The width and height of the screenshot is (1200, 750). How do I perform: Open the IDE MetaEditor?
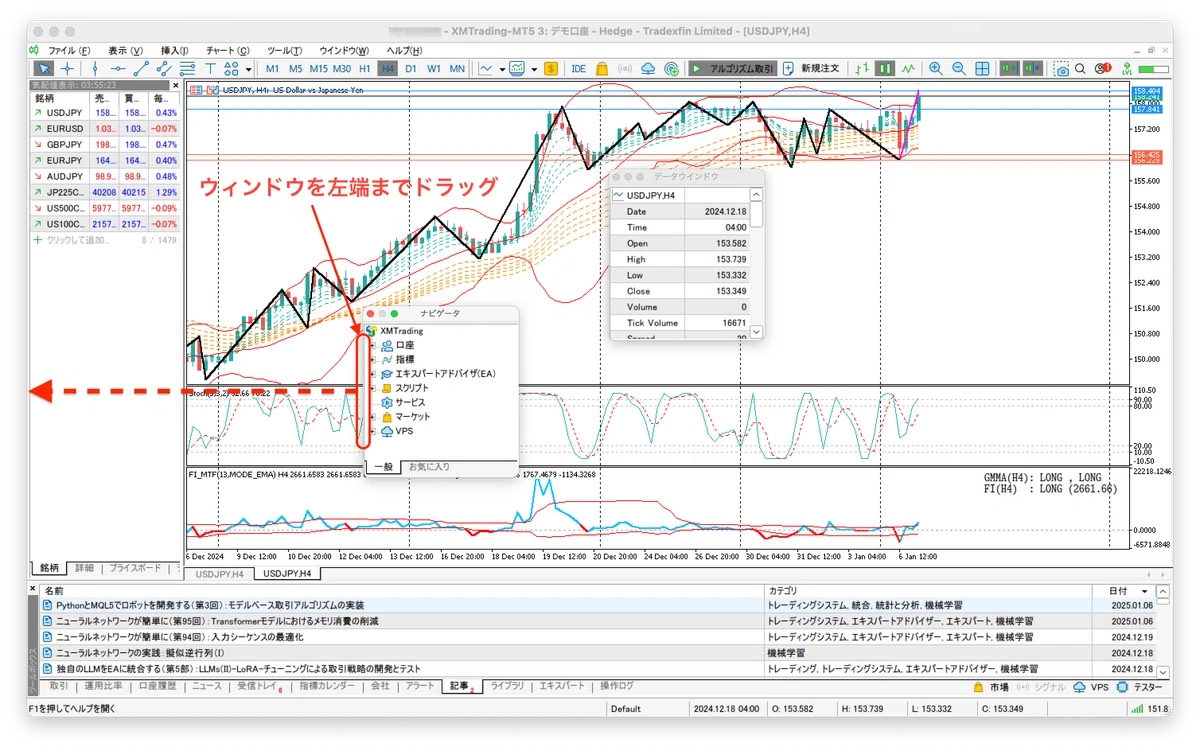pos(578,69)
